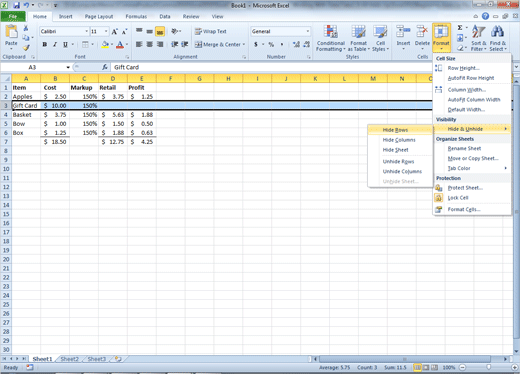Click the zoom slider in status bar
The image size is (520, 374).
point(488,367)
